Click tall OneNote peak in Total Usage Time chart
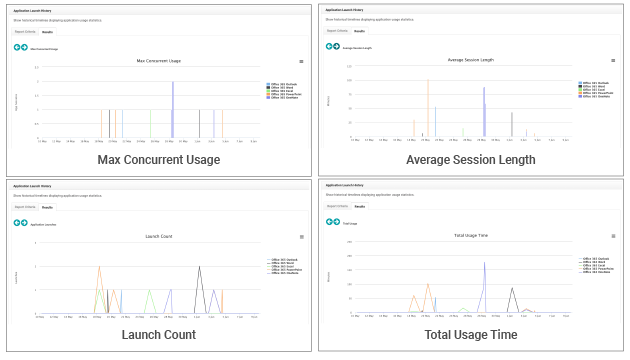This screenshot has width=630, height=360. pyautogui.click(x=485, y=263)
